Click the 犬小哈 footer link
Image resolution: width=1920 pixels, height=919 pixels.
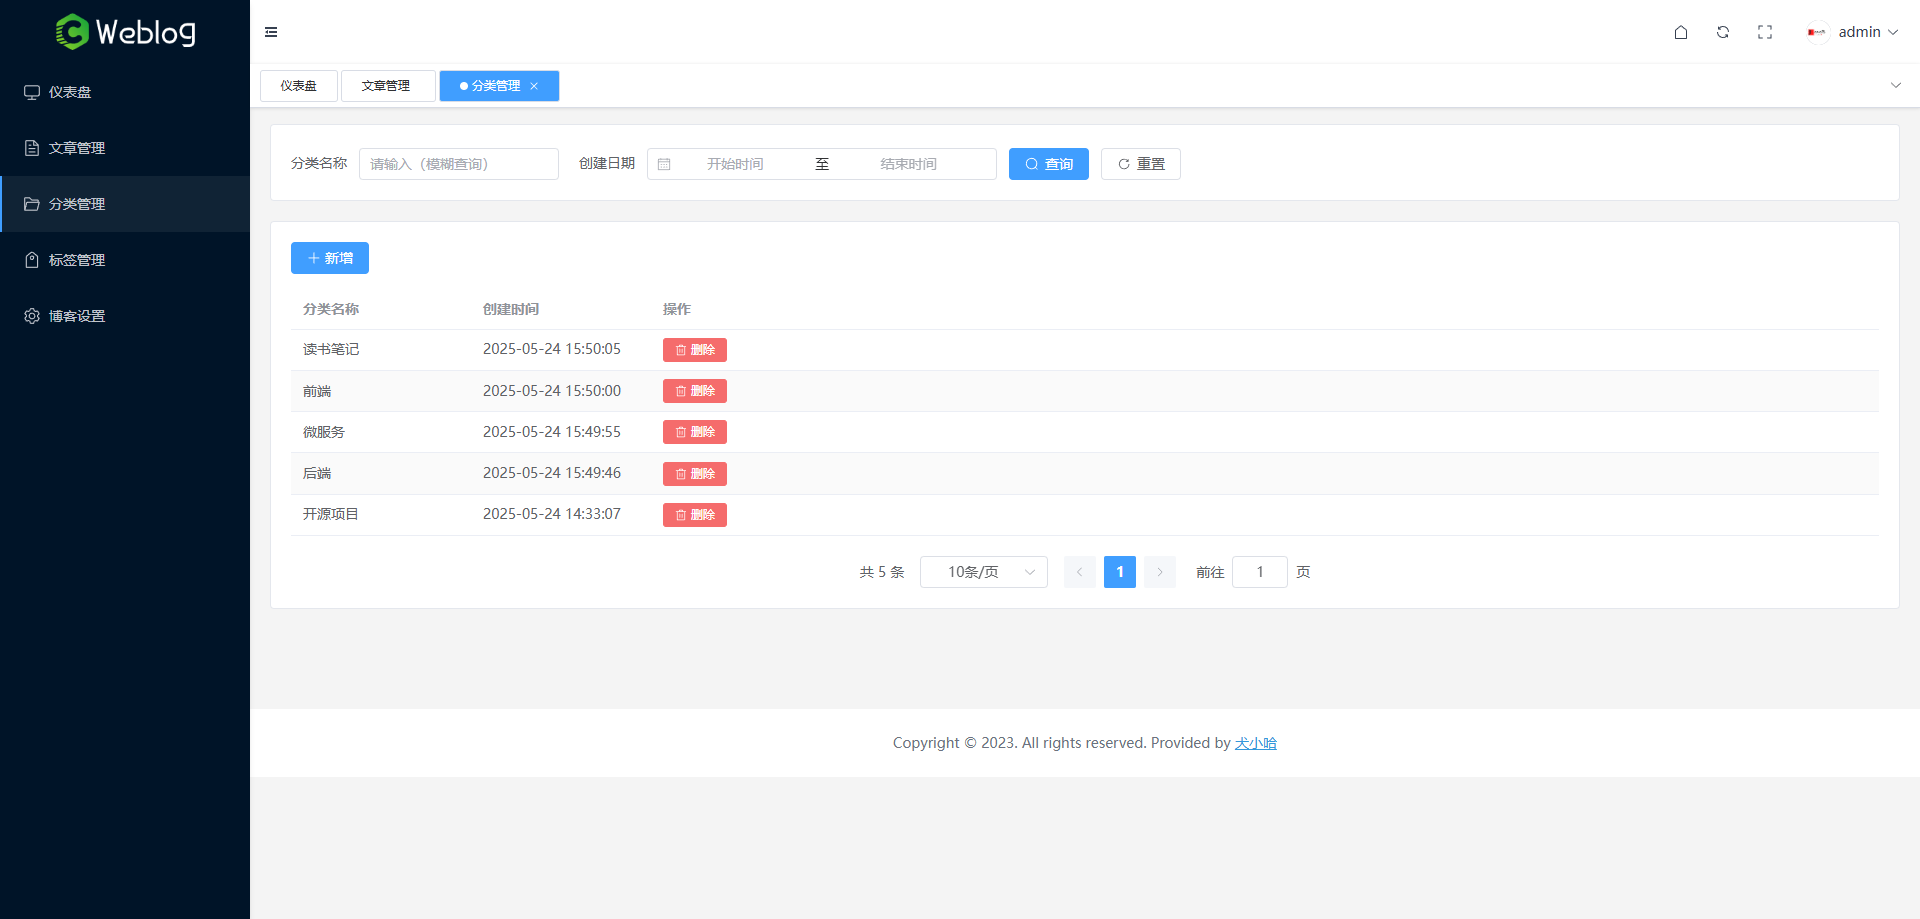tap(1255, 743)
